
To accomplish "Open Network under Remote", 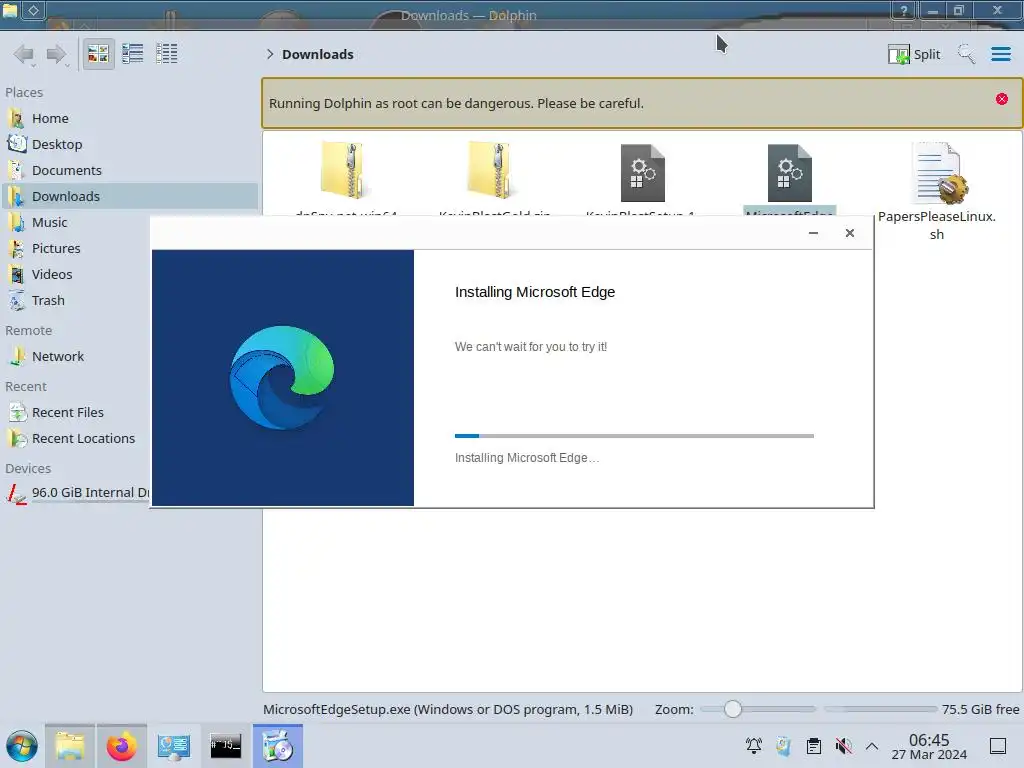I will point(76,357).
